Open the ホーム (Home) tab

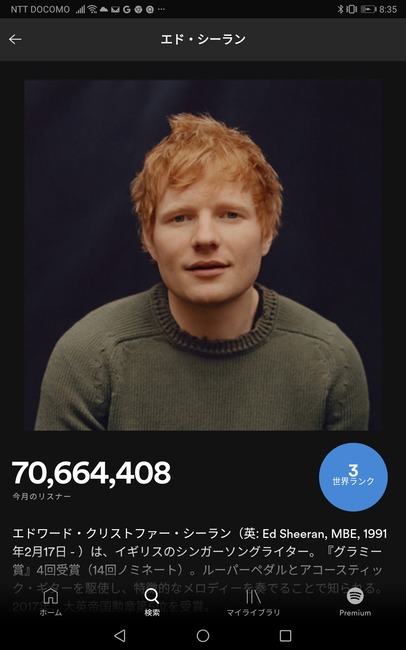(51, 602)
